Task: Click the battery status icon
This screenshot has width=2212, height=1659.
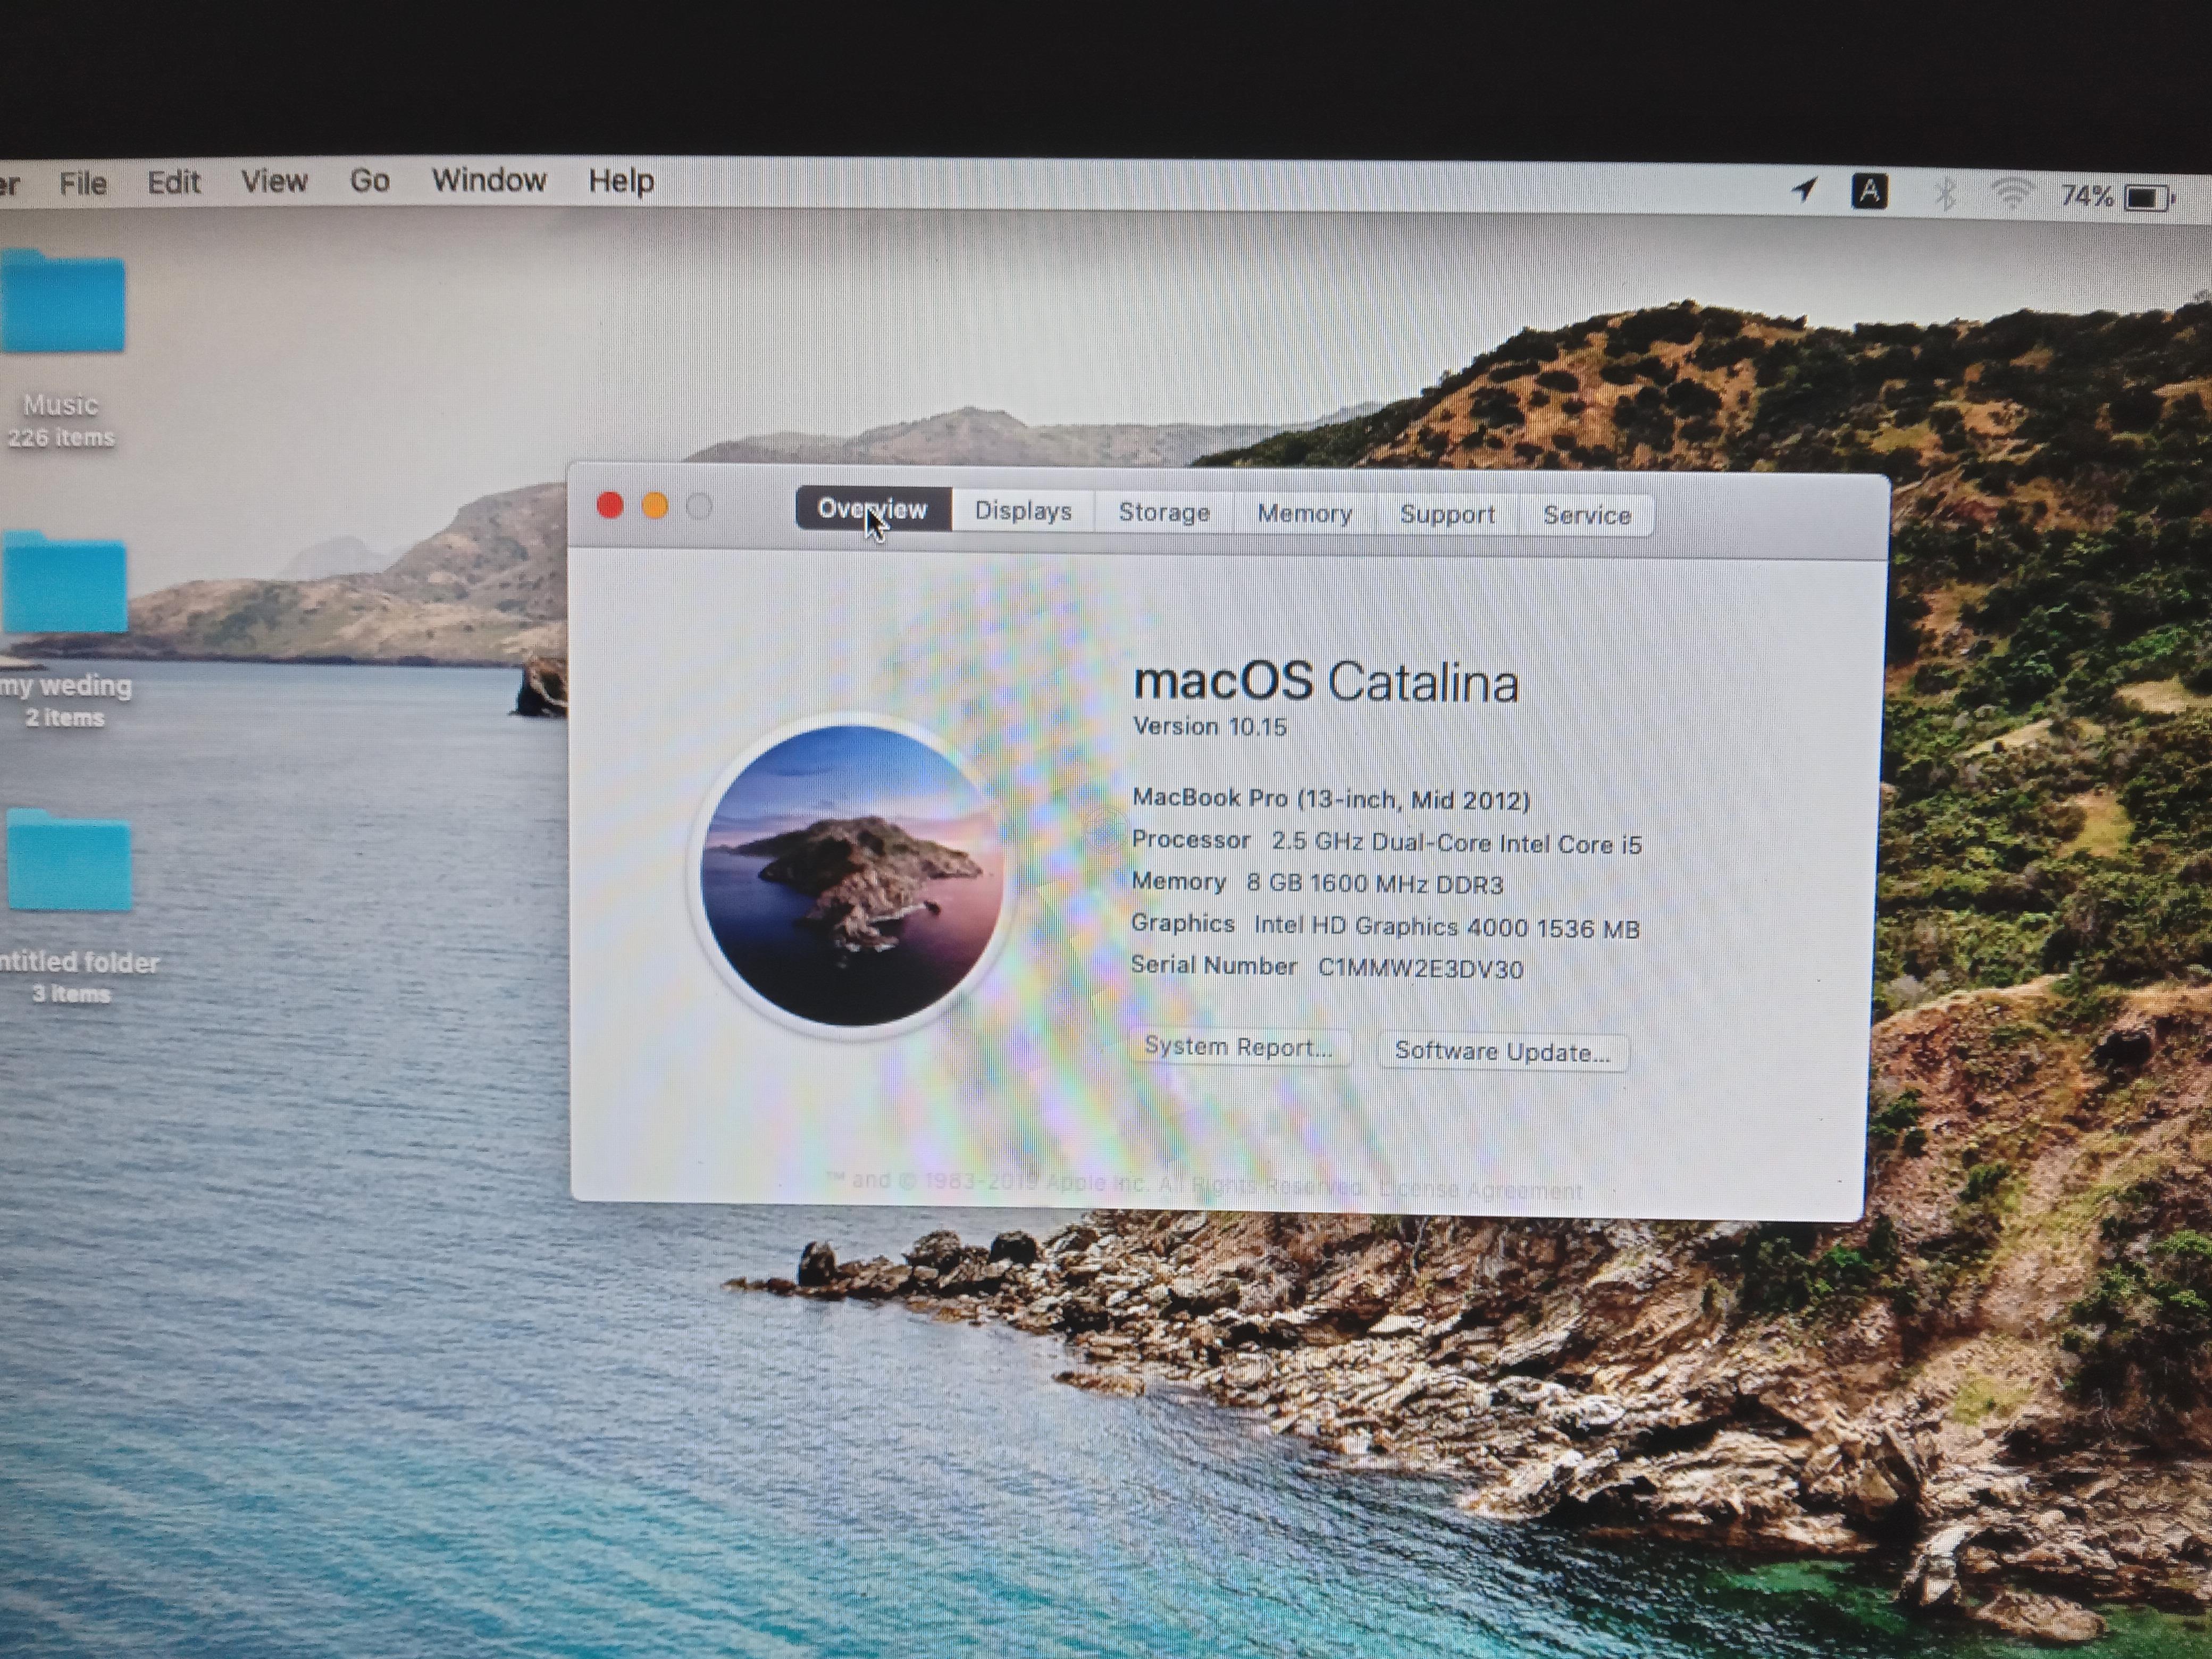Action: point(2147,198)
